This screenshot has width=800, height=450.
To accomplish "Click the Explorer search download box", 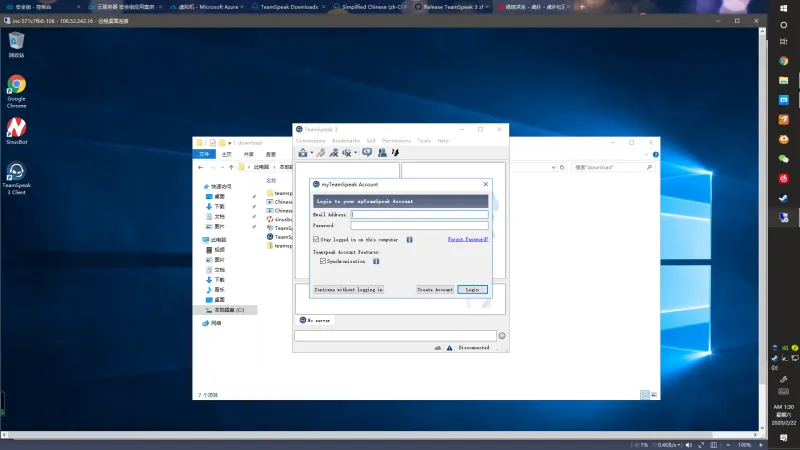I will coord(612,167).
